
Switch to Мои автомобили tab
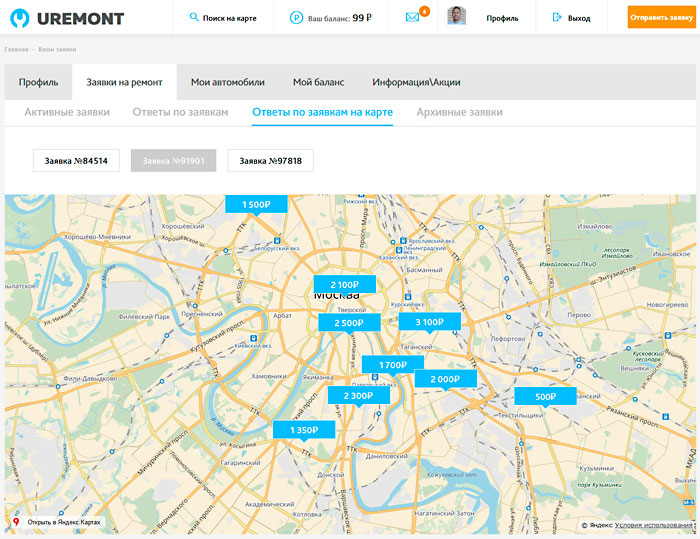click(x=227, y=82)
